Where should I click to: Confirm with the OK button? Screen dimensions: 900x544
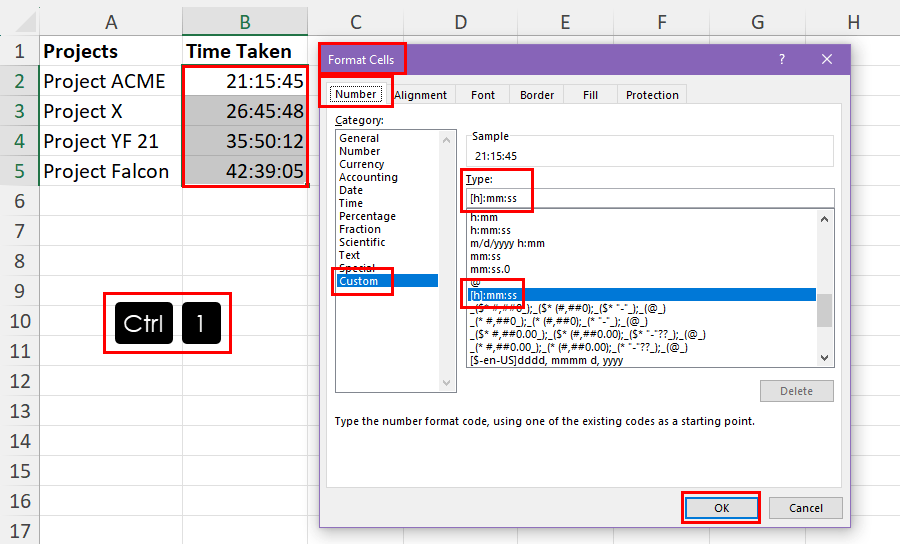click(721, 508)
